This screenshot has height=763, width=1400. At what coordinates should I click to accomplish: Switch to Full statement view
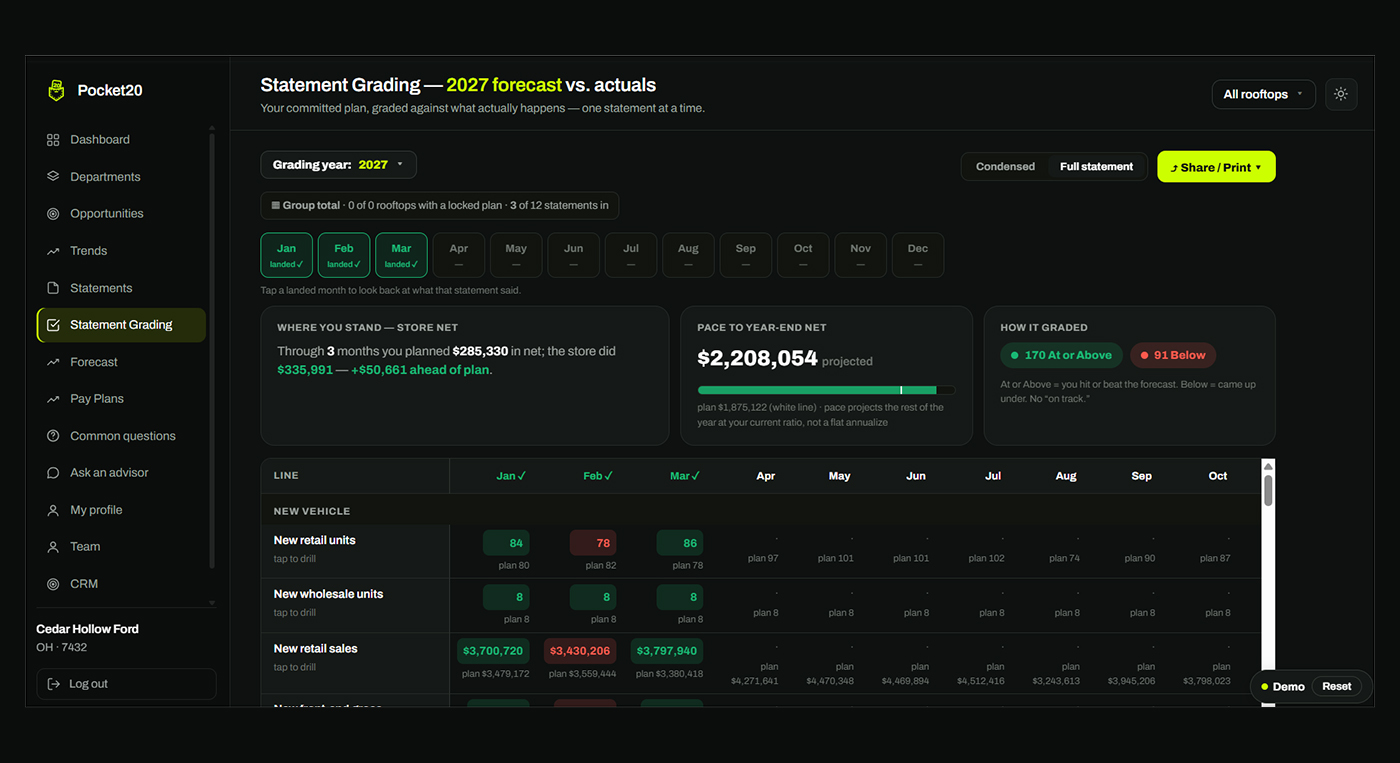(x=1096, y=167)
